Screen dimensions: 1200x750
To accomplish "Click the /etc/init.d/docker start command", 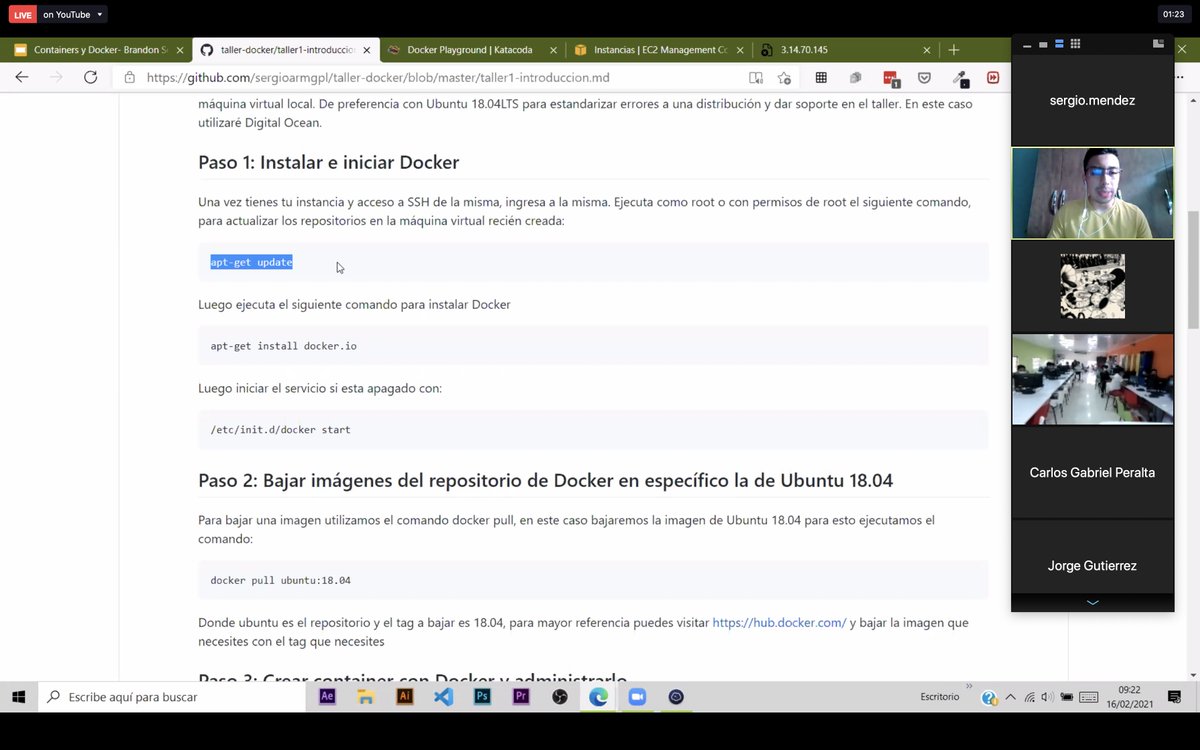I will click(280, 430).
